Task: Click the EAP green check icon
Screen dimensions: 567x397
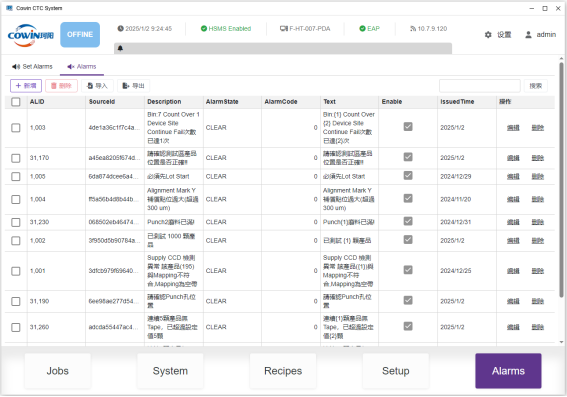Action: click(362, 29)
